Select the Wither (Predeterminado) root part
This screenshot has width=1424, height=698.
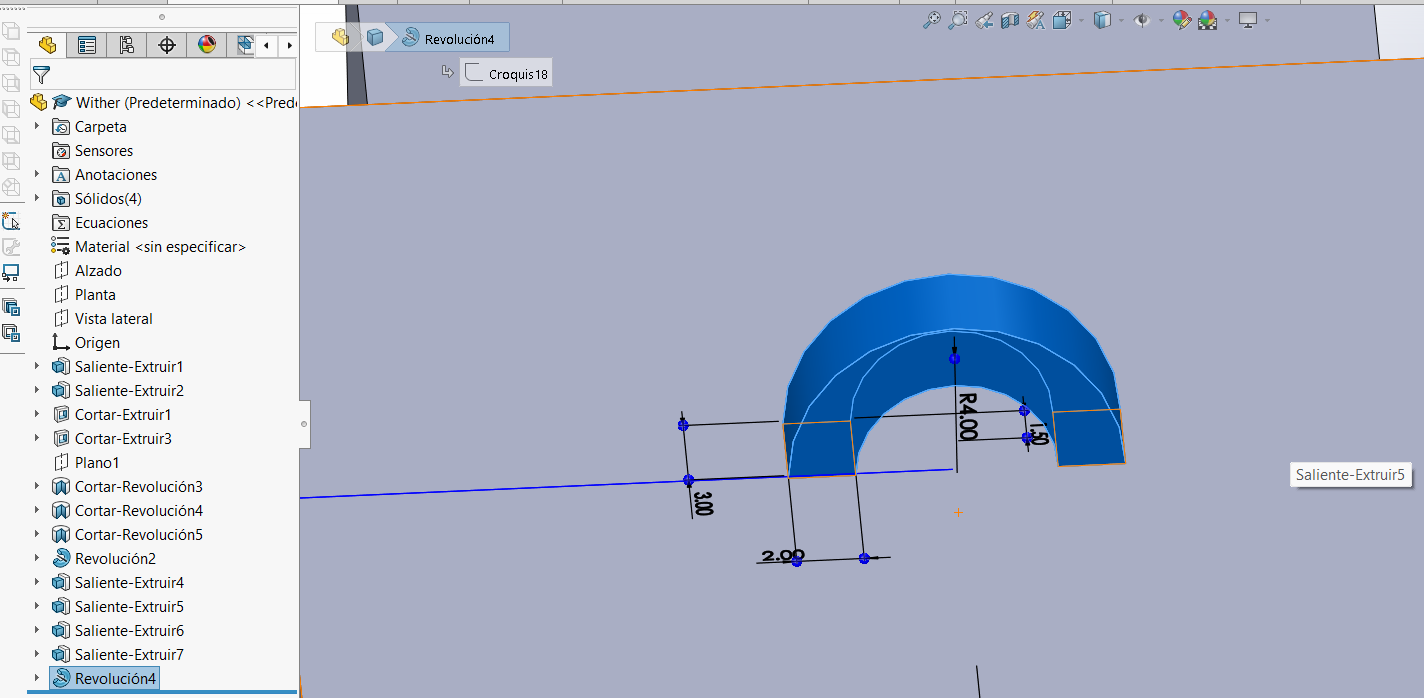pyautogui.click(x=164, y=103)
